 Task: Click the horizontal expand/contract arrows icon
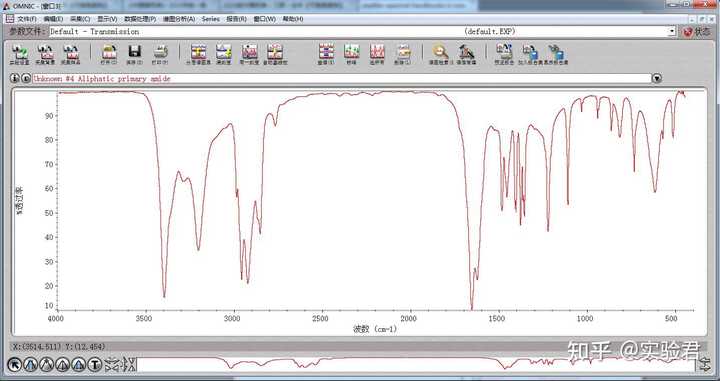[x=112, y=365]
